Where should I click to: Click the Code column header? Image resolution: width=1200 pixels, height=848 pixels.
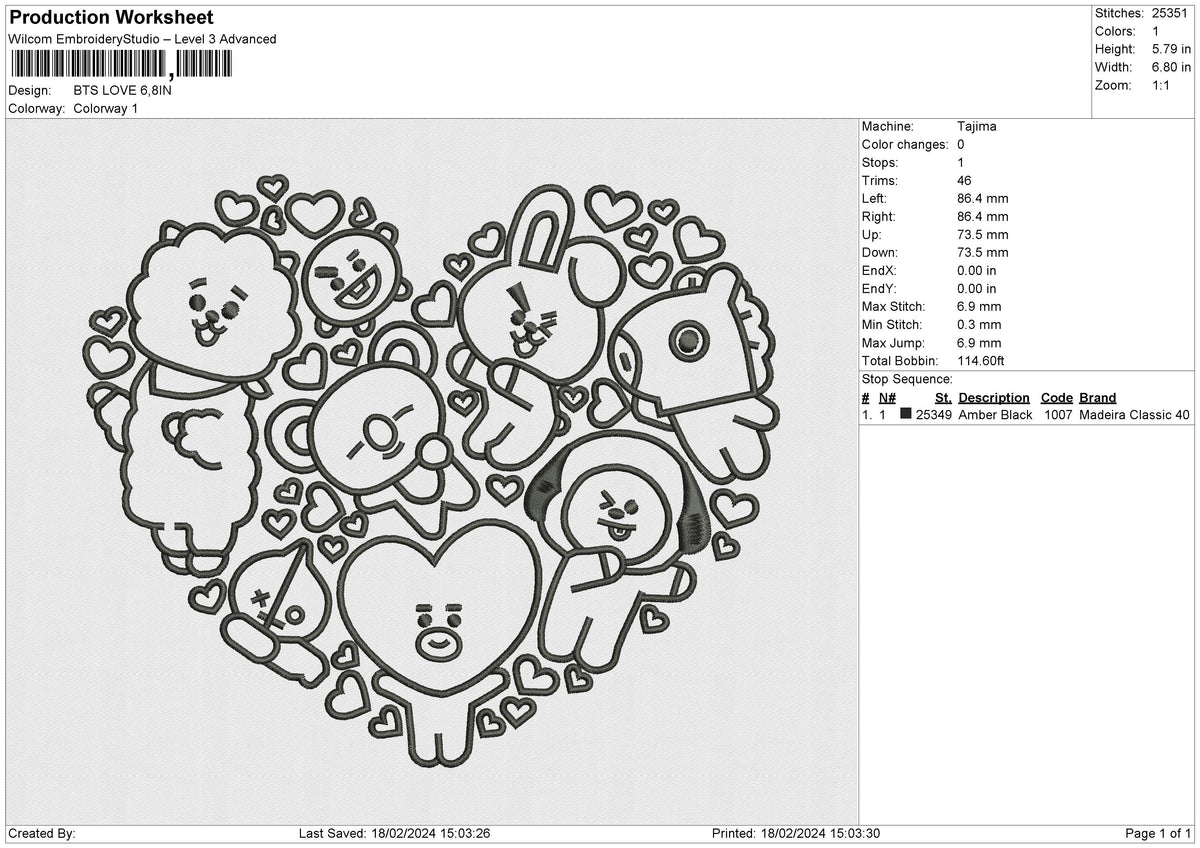click(1057, 397)
